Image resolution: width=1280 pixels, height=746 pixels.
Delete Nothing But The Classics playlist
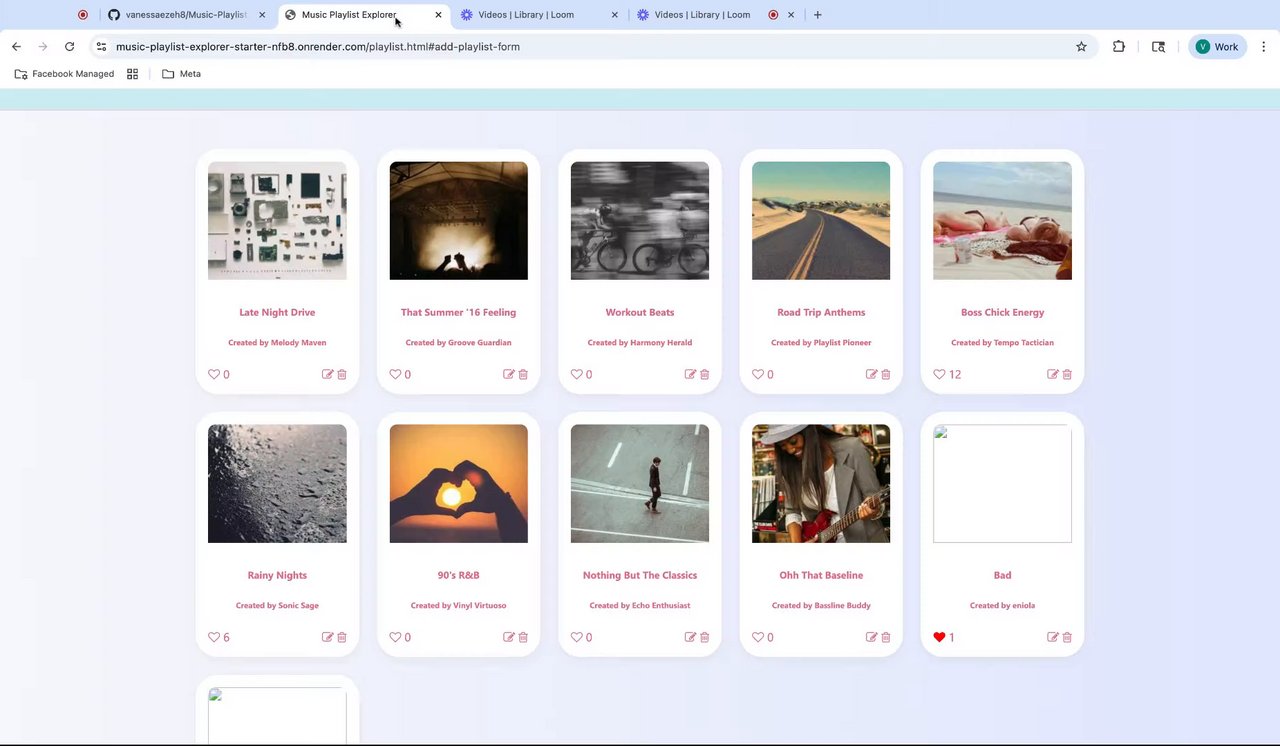pyautogui.click(x=704, y=637)
